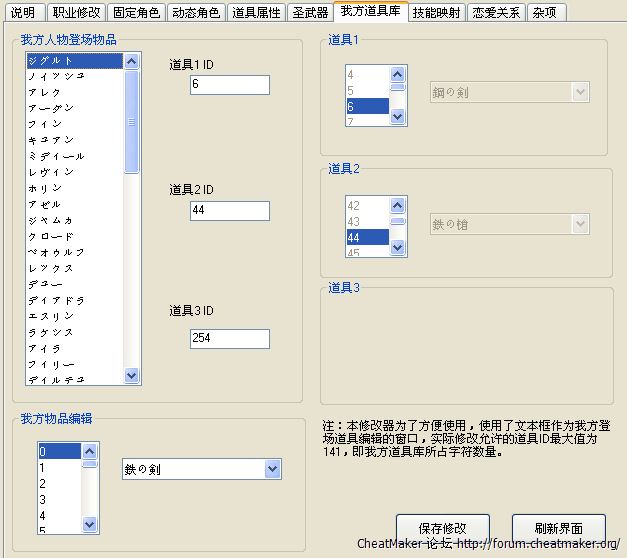Image resolution: width=627 pixels, height=558 pixels.
Task: Select フィン in the character list
Action: pyautogui.click(x=44, y=124)
